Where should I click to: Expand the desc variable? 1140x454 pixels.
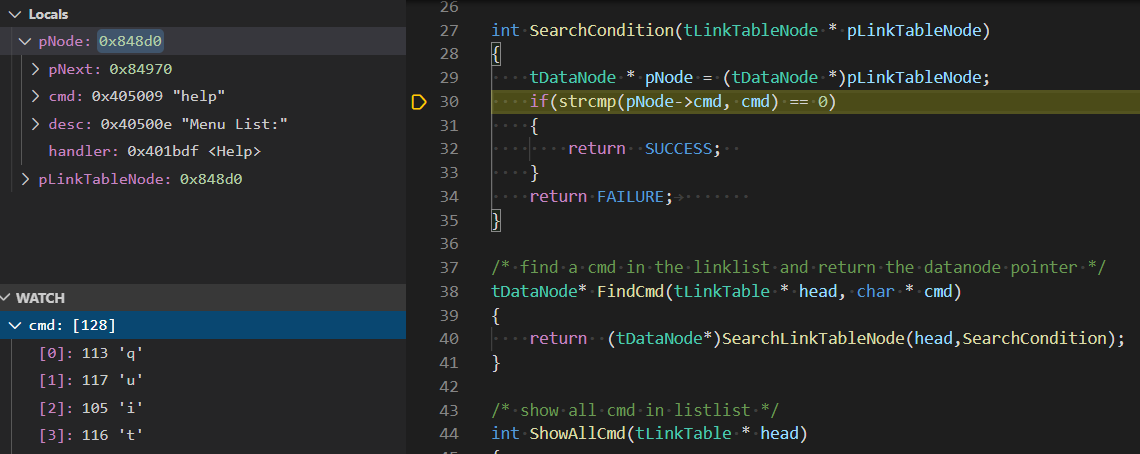click(x=36, y=124)
